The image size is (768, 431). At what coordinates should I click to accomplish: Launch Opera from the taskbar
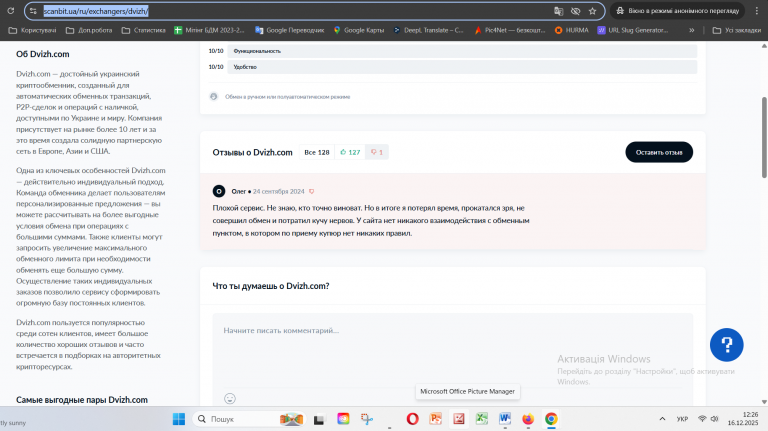pyautogui.click(x=412, y=419)
